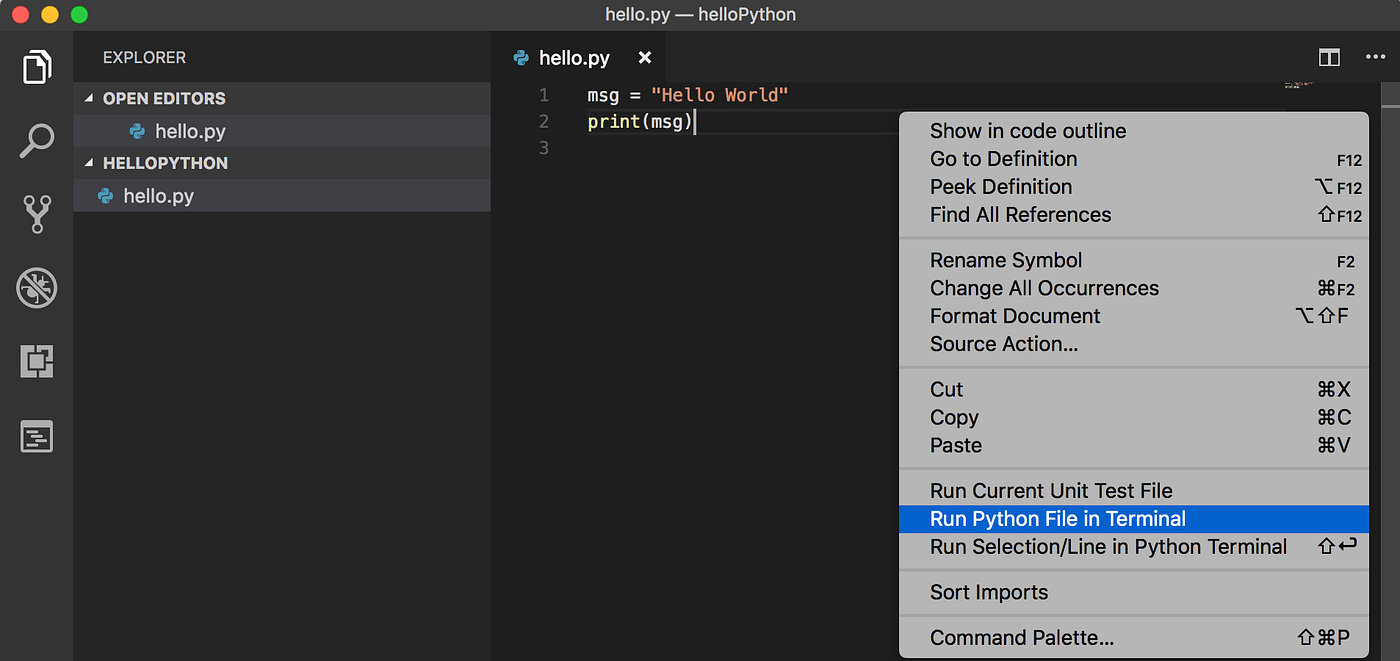The height and width of the screenshot is (661, 1400).
Task: Open the Debug view icon
Action: tap(37, 288)
